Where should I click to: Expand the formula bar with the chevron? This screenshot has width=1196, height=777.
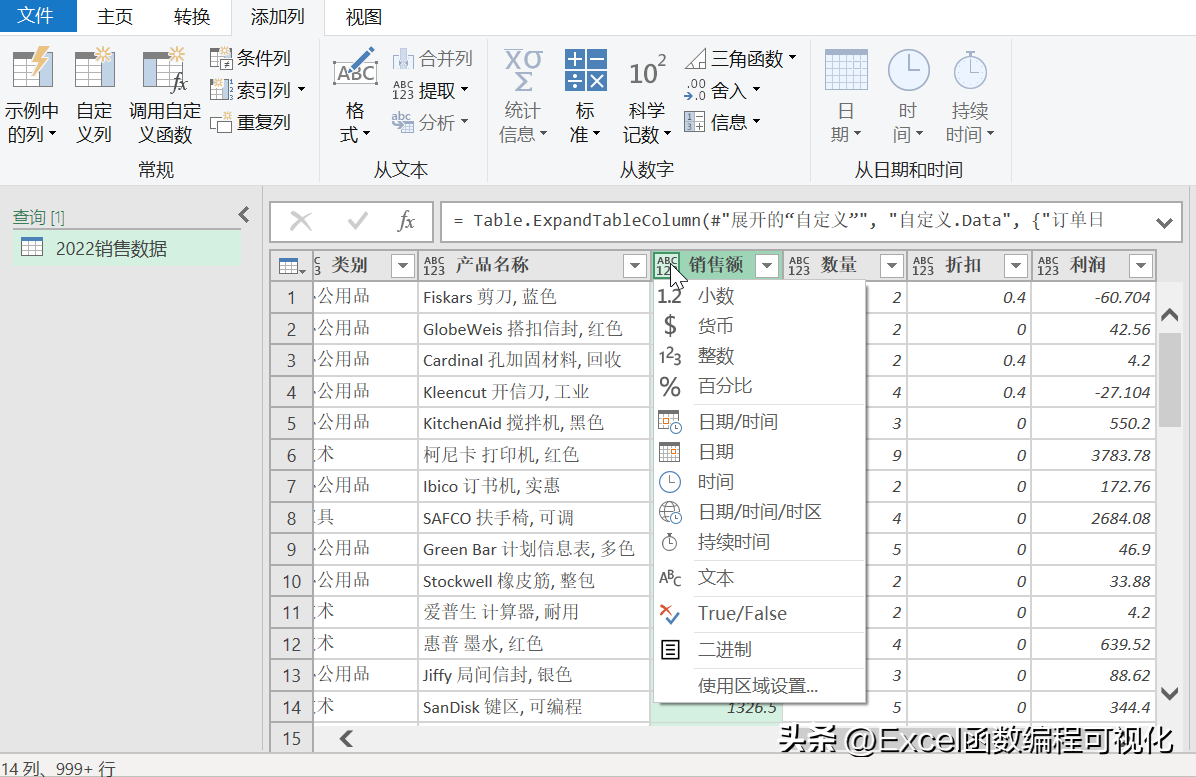[x=1164, y=223]
